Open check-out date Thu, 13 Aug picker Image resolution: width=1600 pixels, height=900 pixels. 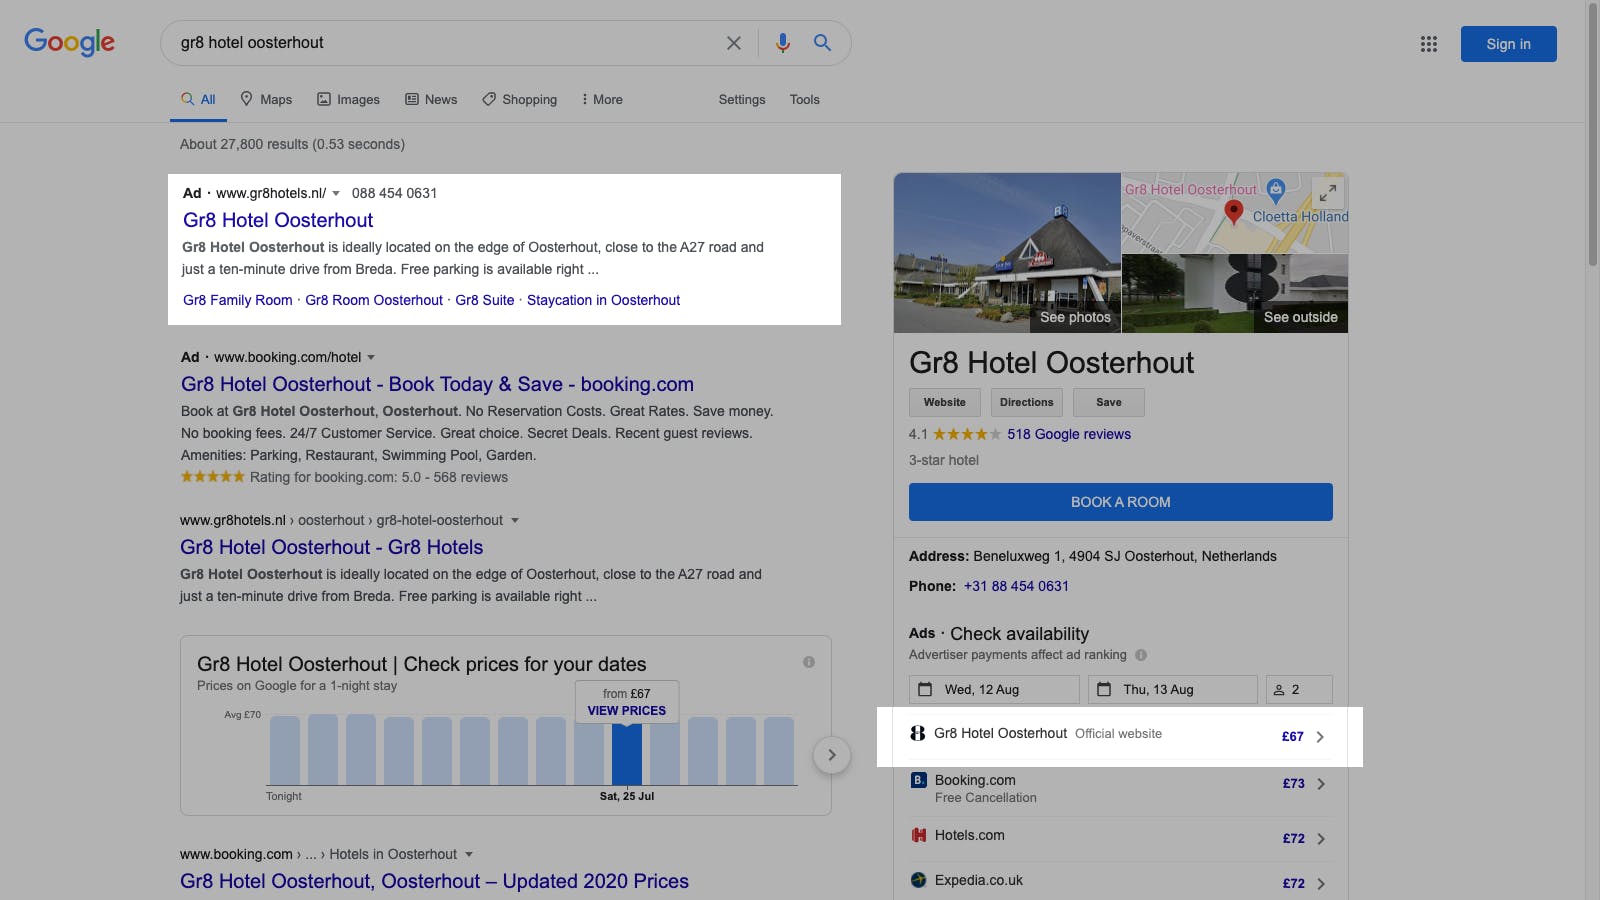(x=1172, y=689)
